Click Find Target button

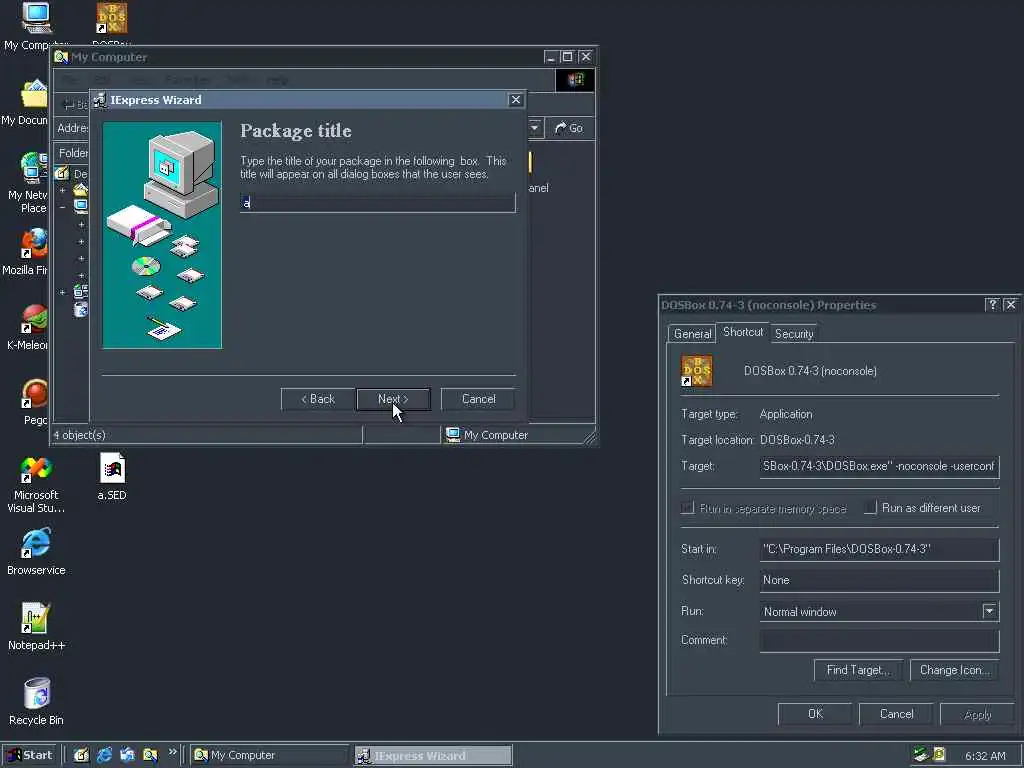pos(858,670)
